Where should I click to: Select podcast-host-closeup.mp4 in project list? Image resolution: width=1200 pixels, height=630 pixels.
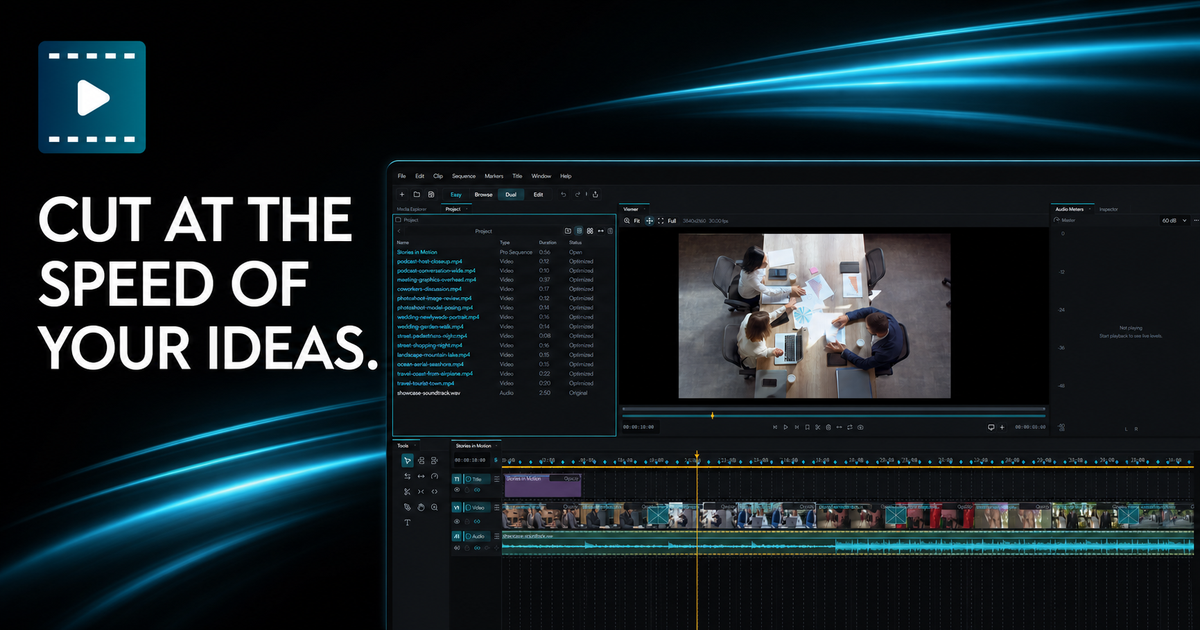[x=429, y=261]
